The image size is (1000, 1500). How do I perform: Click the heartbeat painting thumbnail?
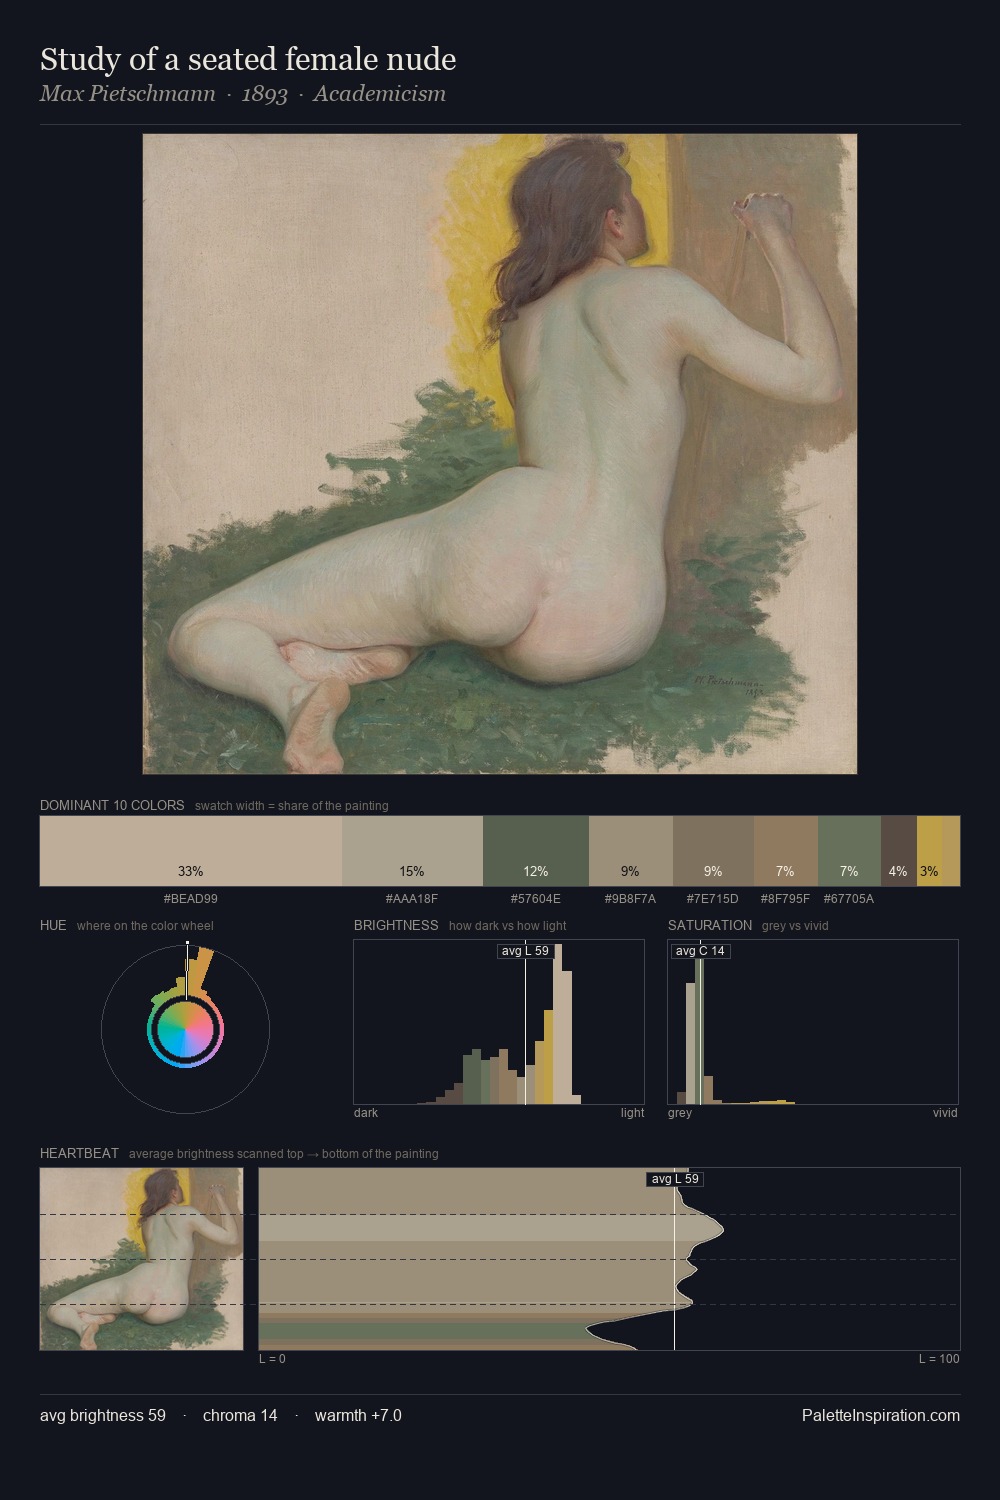coord(141,1259)
